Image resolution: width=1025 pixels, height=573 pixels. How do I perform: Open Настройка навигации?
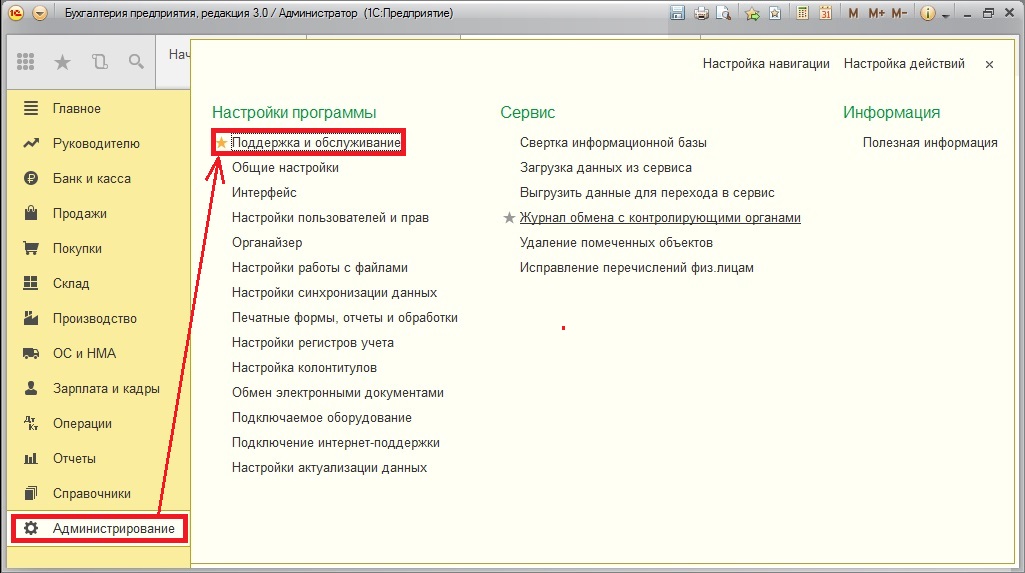(766, 63)
